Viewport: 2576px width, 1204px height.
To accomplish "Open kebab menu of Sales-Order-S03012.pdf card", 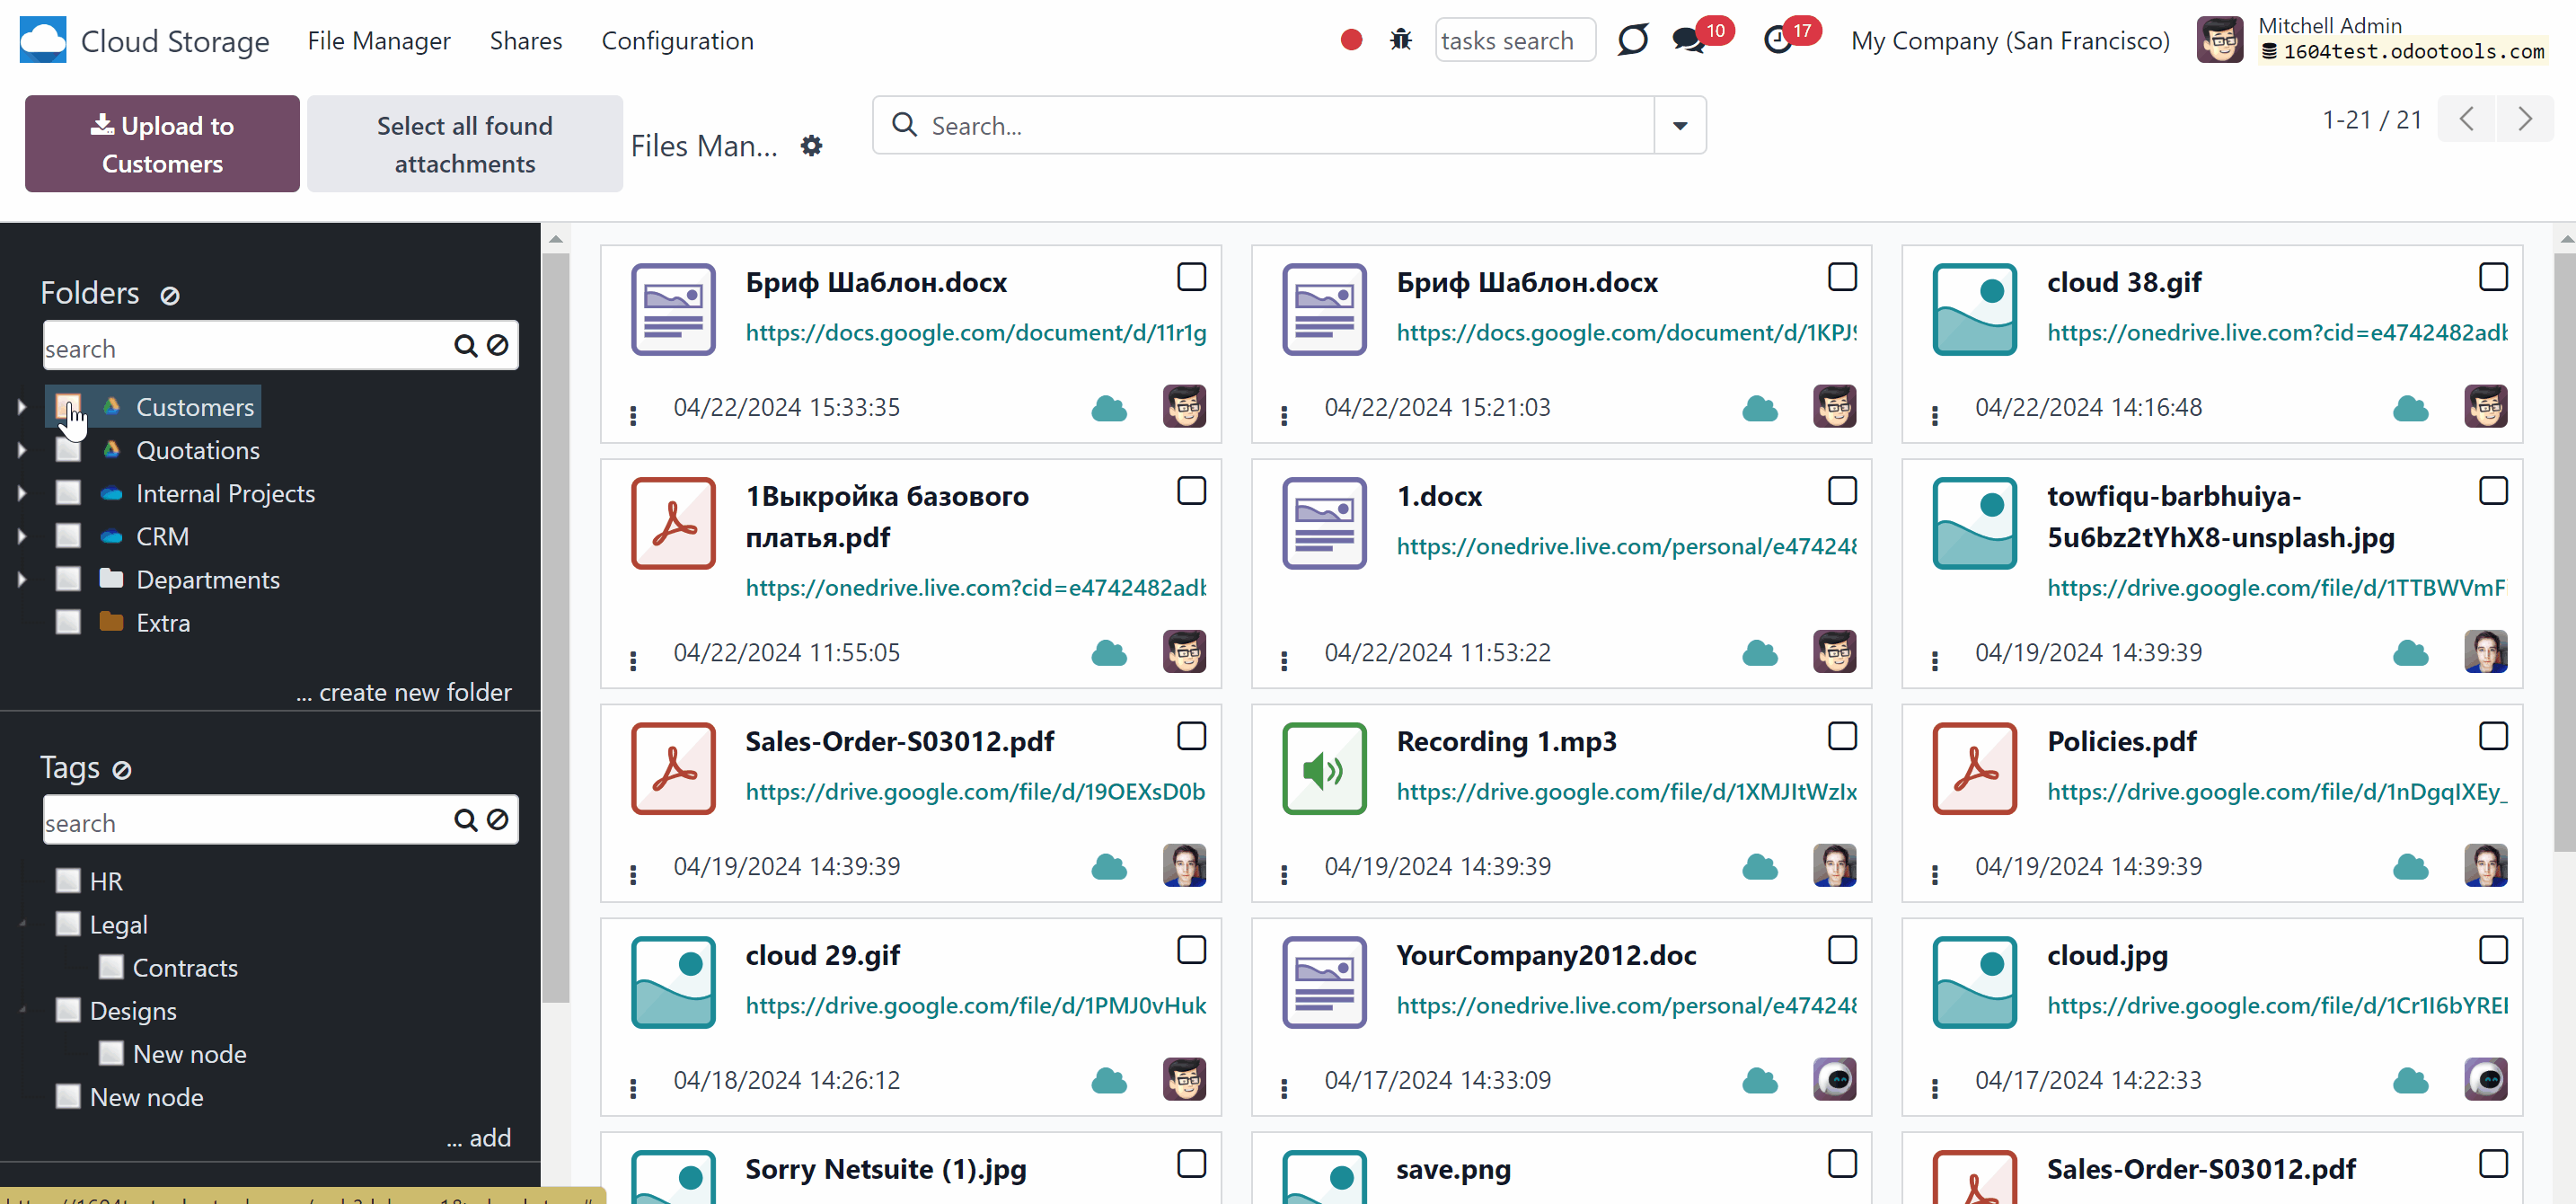I will [x=633, y=875].
